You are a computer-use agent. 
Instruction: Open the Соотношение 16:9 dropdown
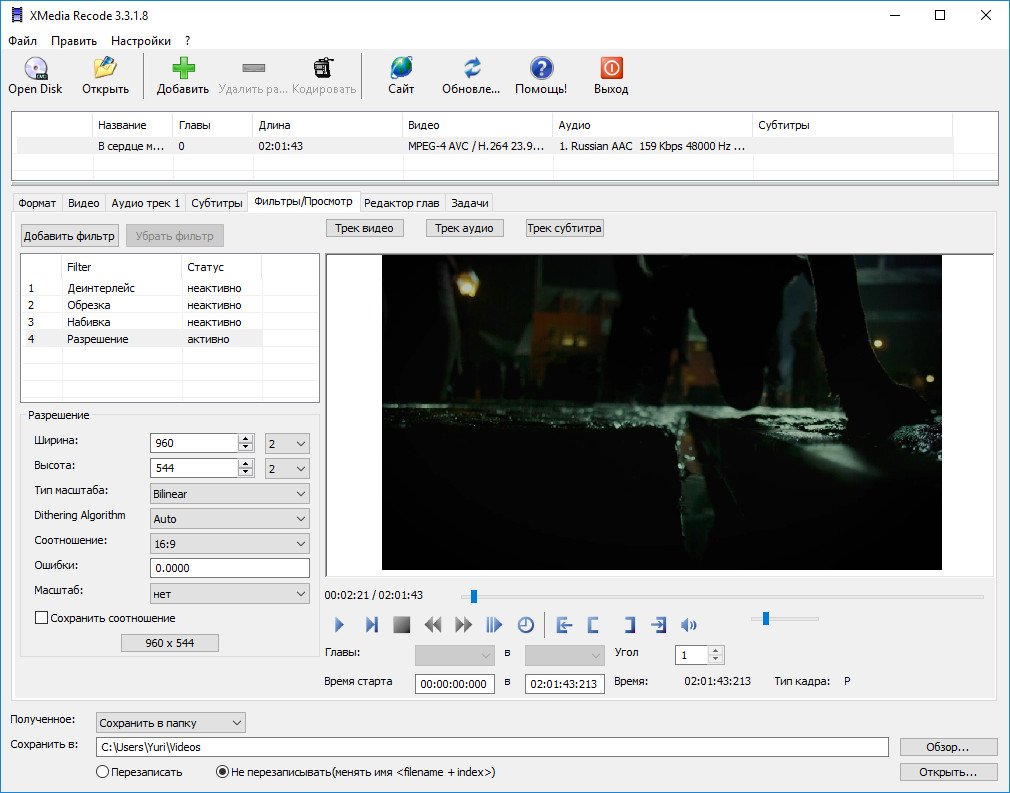click(229, 544)
